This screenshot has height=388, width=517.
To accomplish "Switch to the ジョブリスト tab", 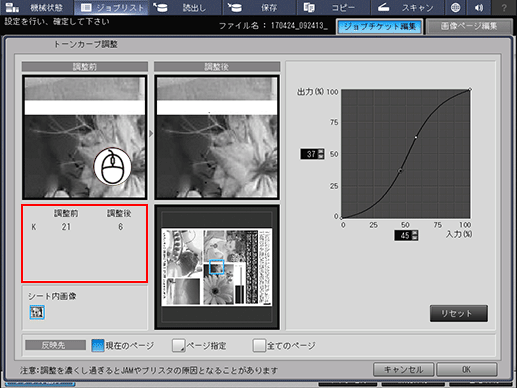I will tap(111, 7).
